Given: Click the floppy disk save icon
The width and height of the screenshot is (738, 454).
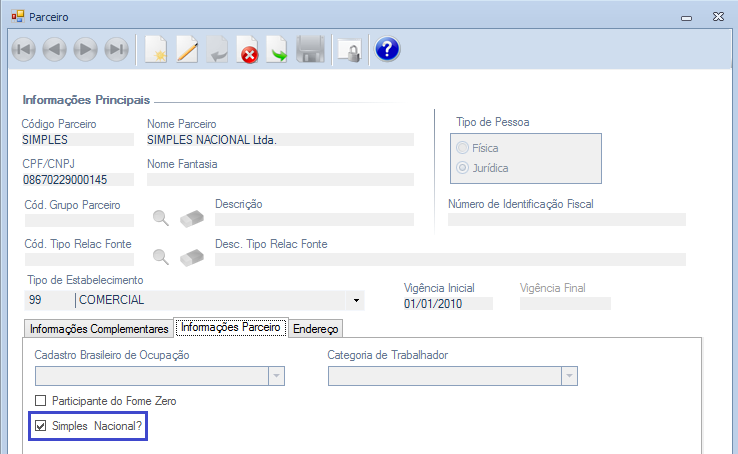Looking at the screenshot, I should (x=310, y=49).
